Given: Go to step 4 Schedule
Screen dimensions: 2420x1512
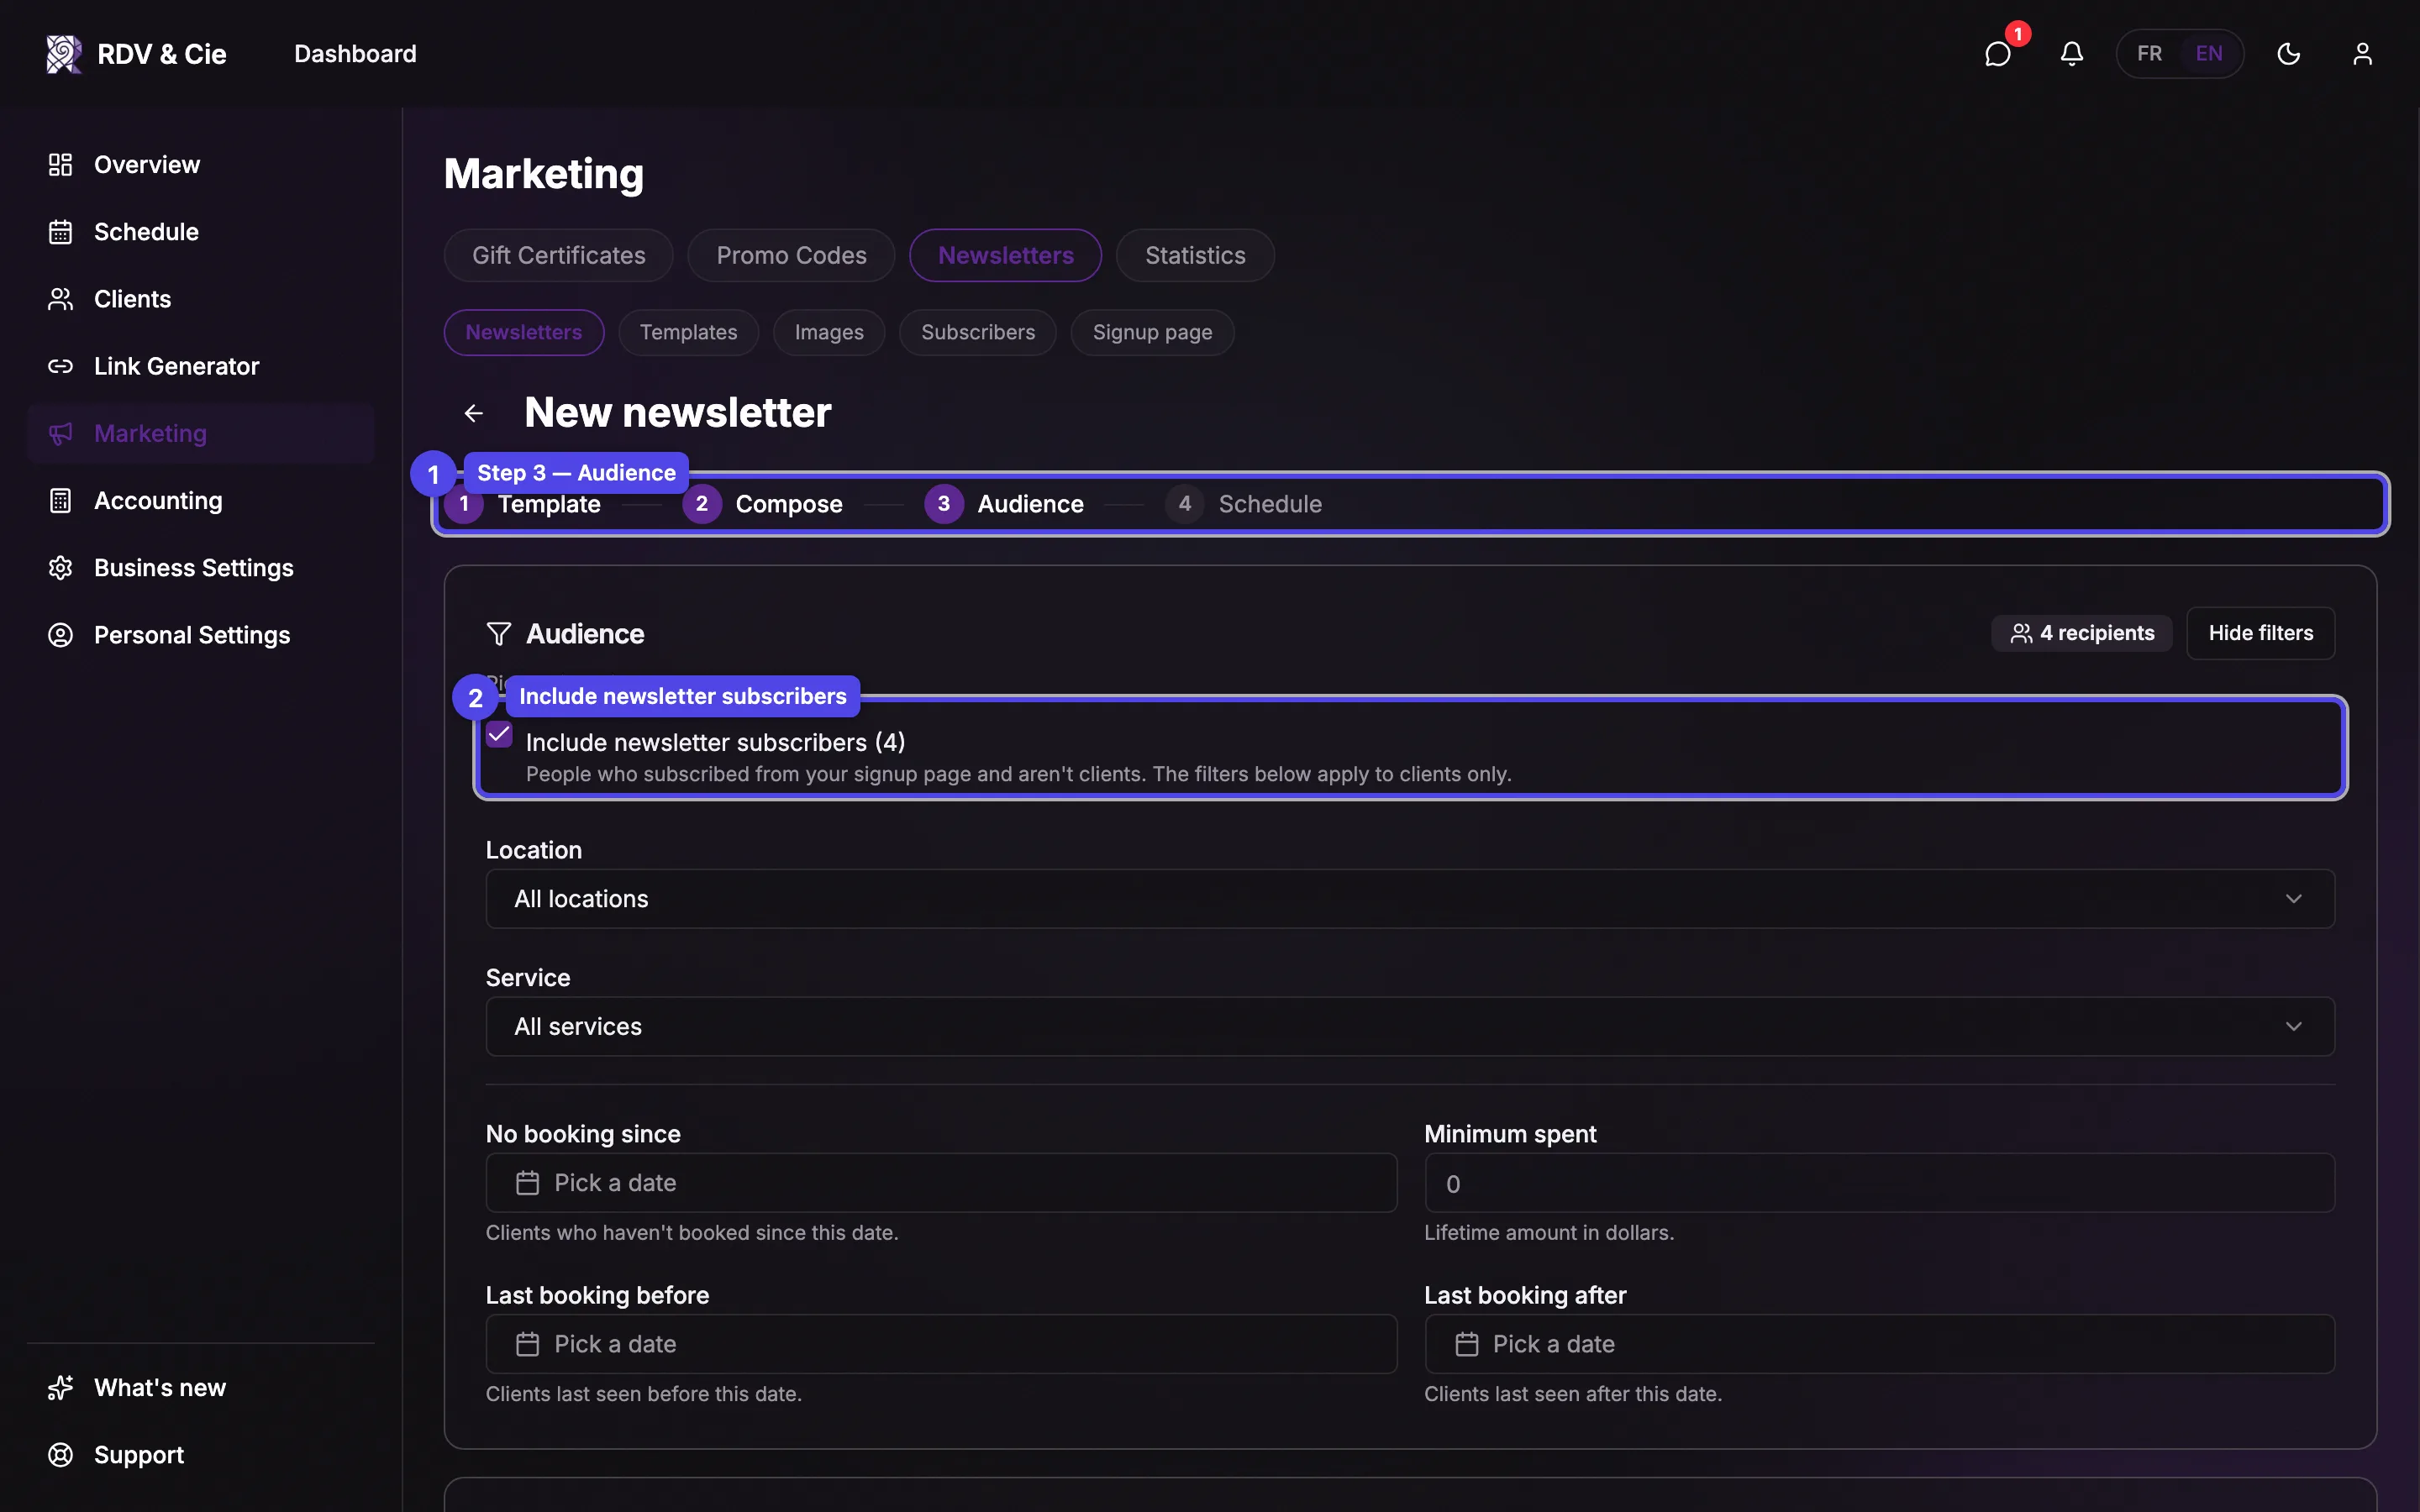Looking at the screenshot, I should 1244,504.
